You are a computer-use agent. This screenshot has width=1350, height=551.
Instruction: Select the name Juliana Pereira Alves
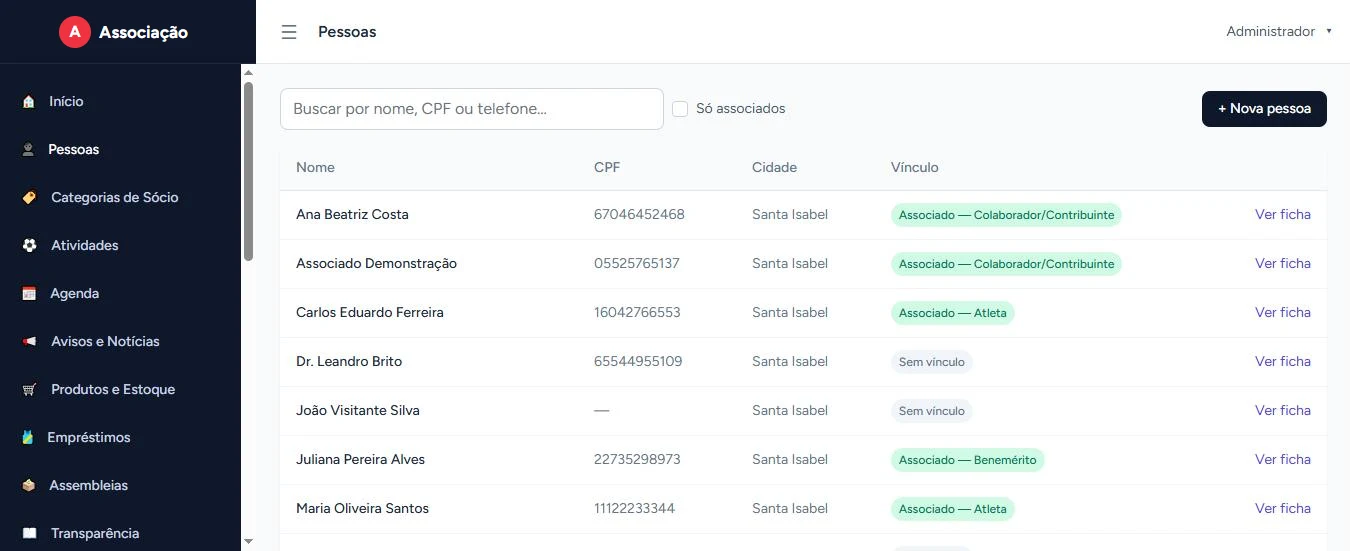(360, 460)
